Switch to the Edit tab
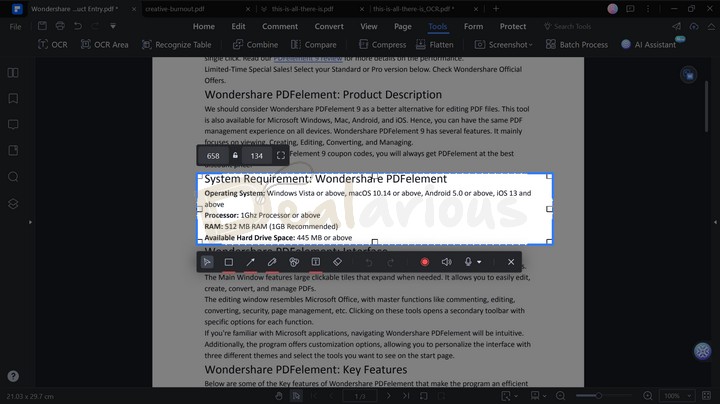720x404 pixels. pos(238,27)
